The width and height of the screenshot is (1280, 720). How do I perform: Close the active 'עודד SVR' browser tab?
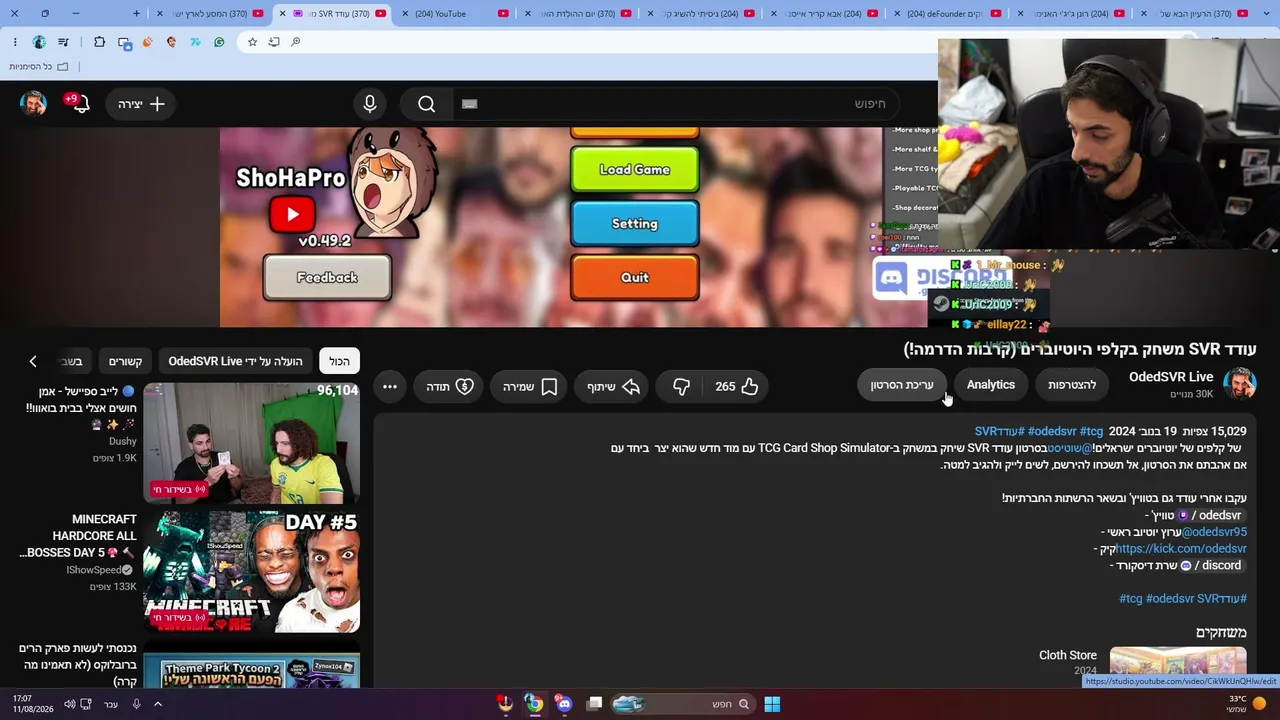tap(282, 14)
